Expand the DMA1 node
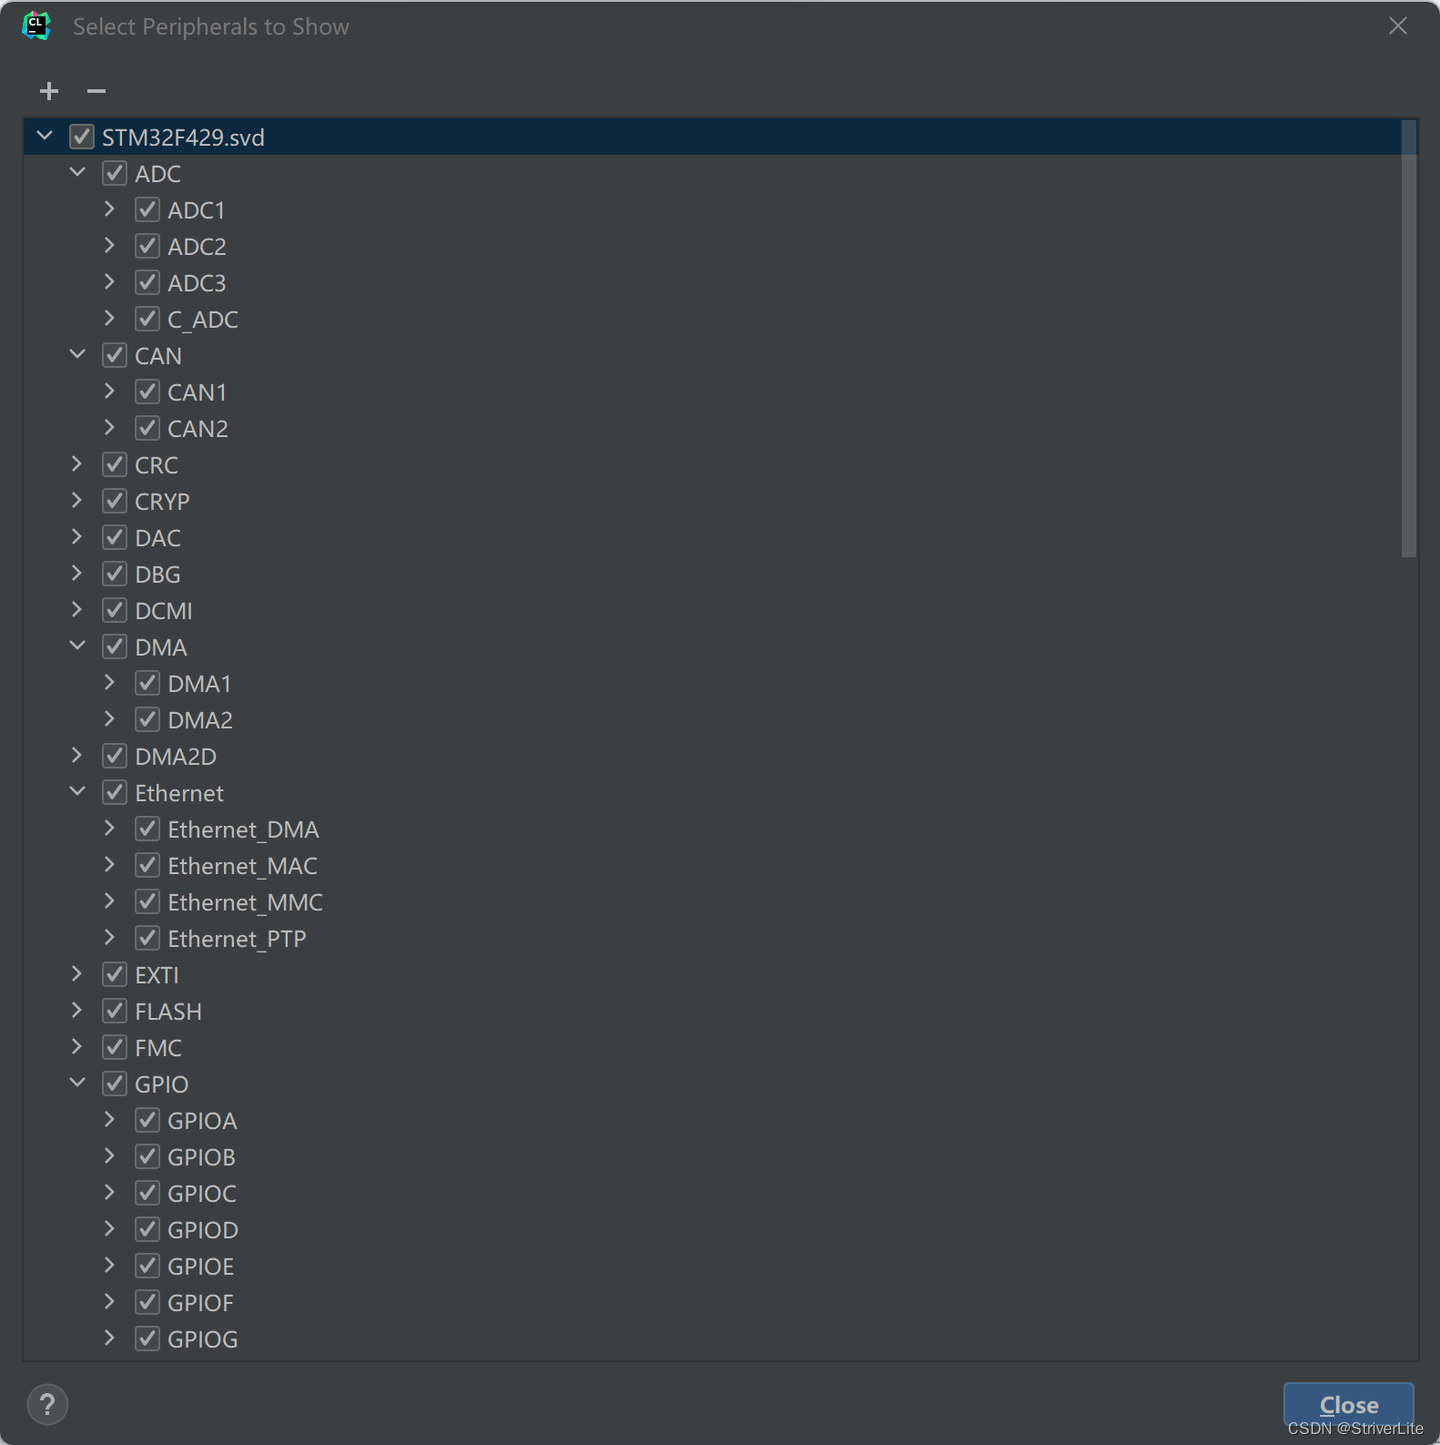Viewport: 1440px width, 1445px height. (110, 683)
